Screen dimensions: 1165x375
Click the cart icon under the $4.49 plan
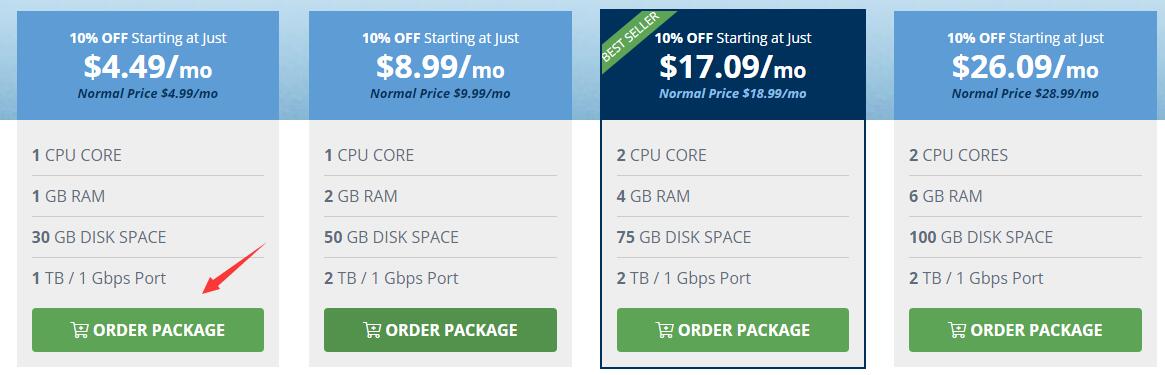[x=79, y=330]
